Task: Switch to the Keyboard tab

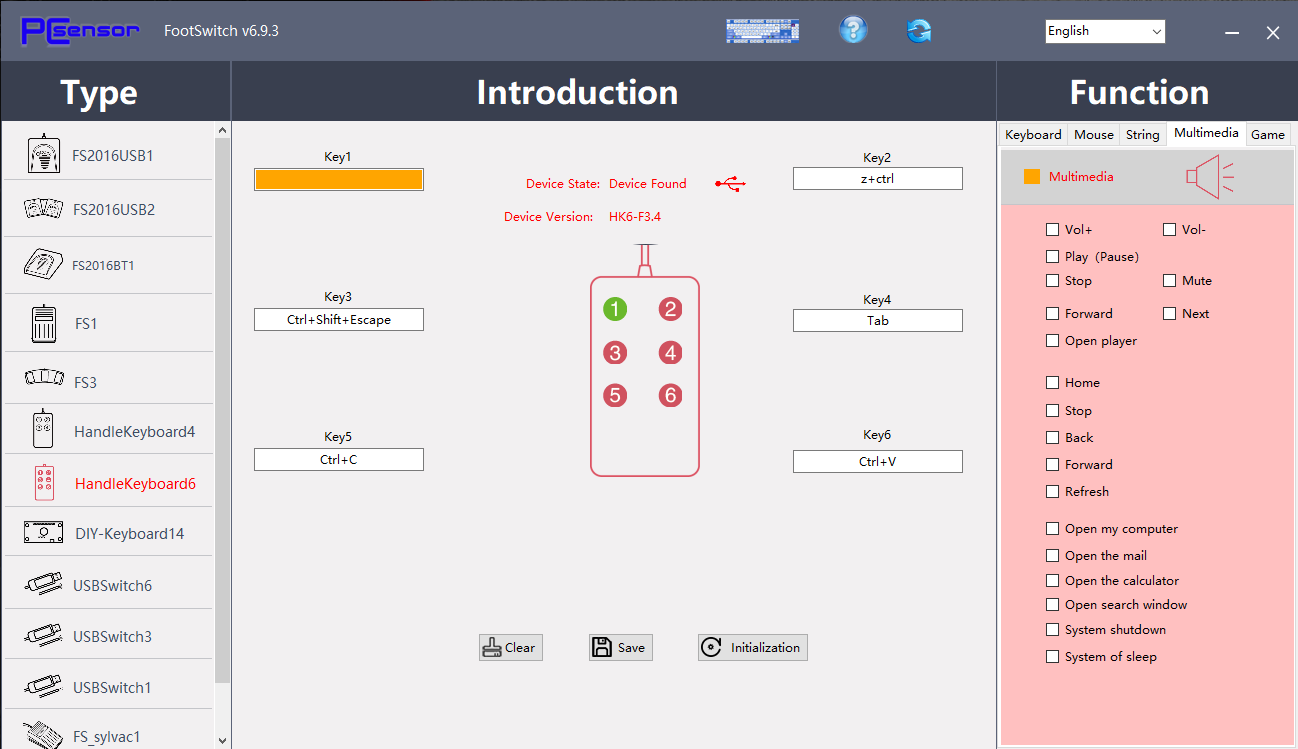Action: 1033,135
